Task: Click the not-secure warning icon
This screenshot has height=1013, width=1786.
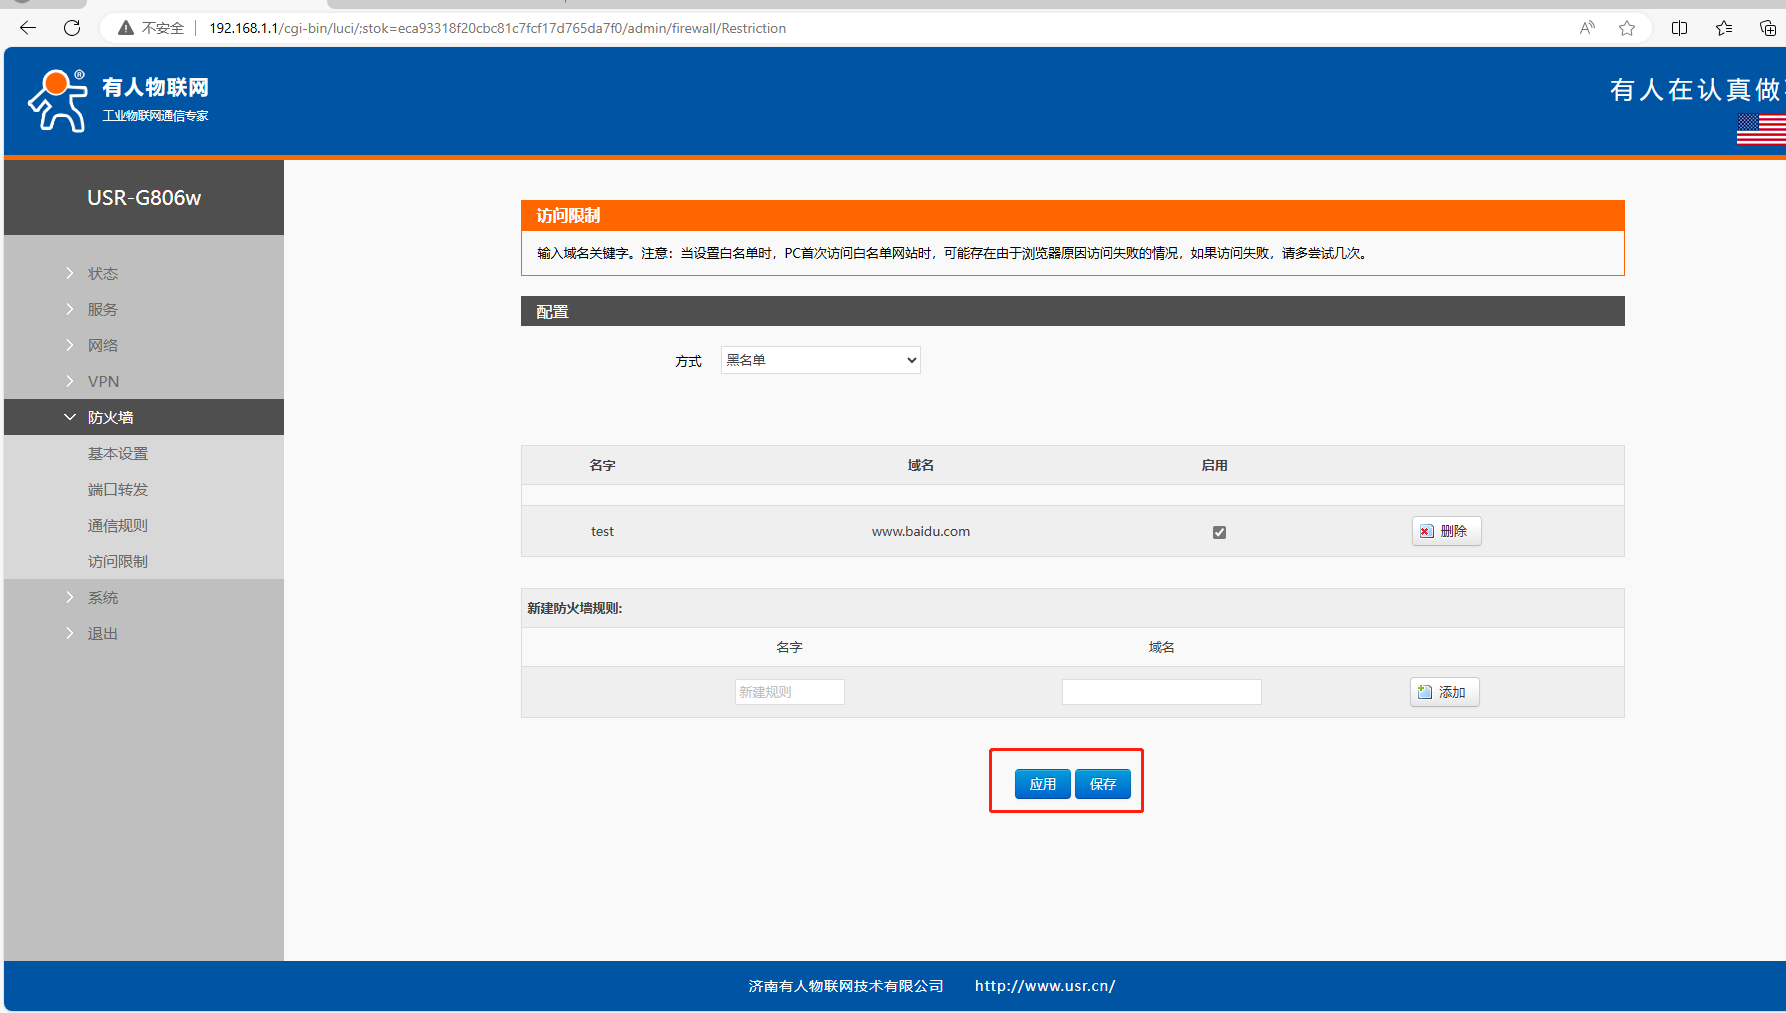Action: point(126,28)
